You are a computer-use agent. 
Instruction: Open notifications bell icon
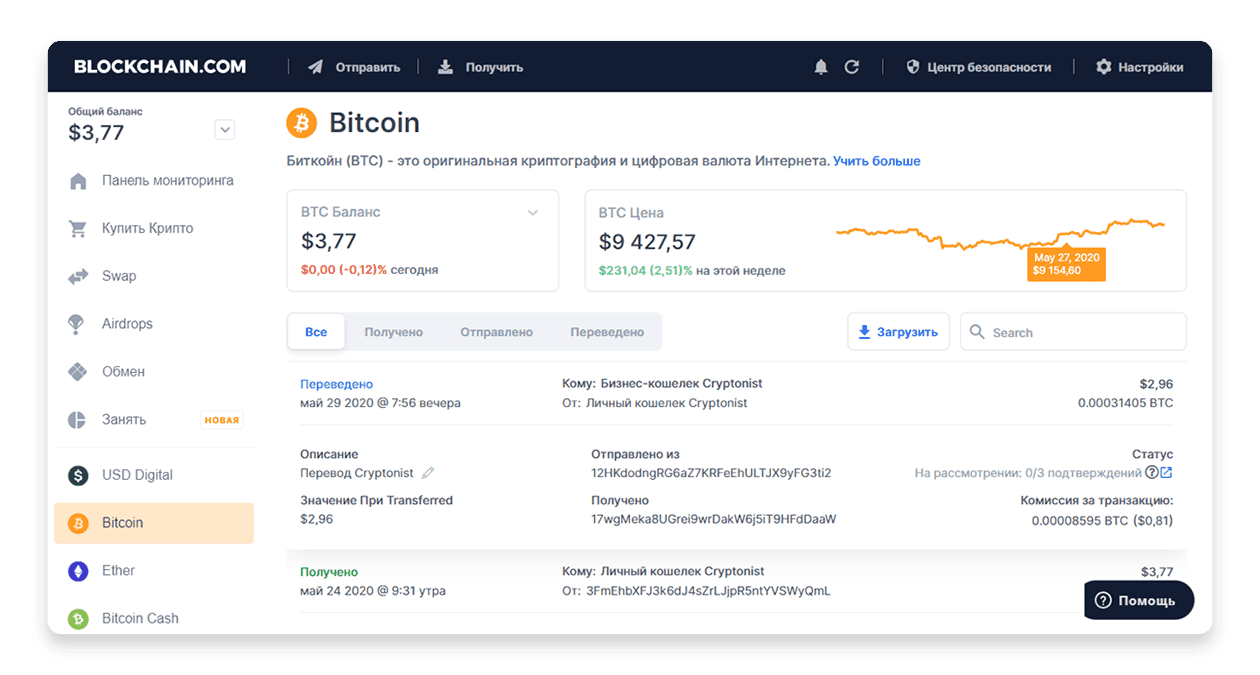coord(821,67)
